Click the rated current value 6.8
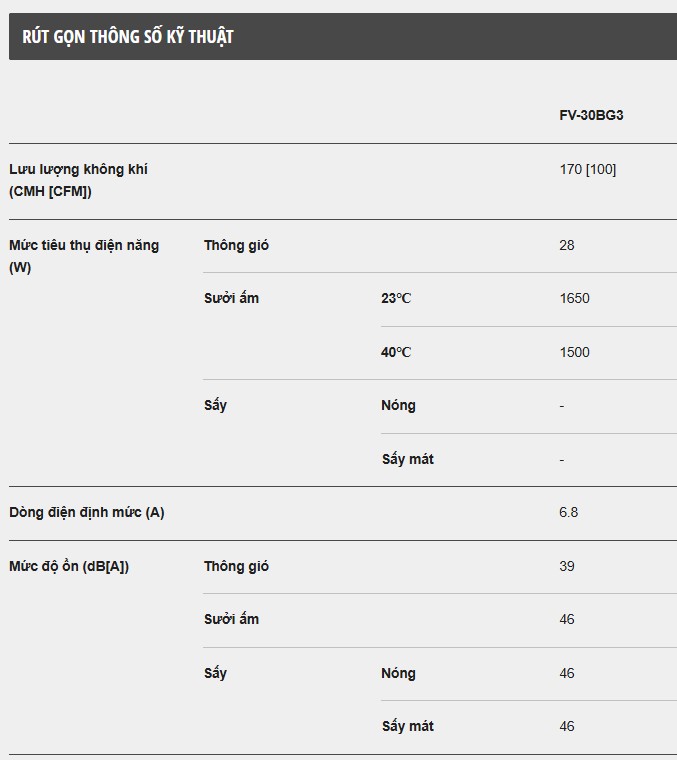This screenshot has width=677, height=760. point(568,512)
